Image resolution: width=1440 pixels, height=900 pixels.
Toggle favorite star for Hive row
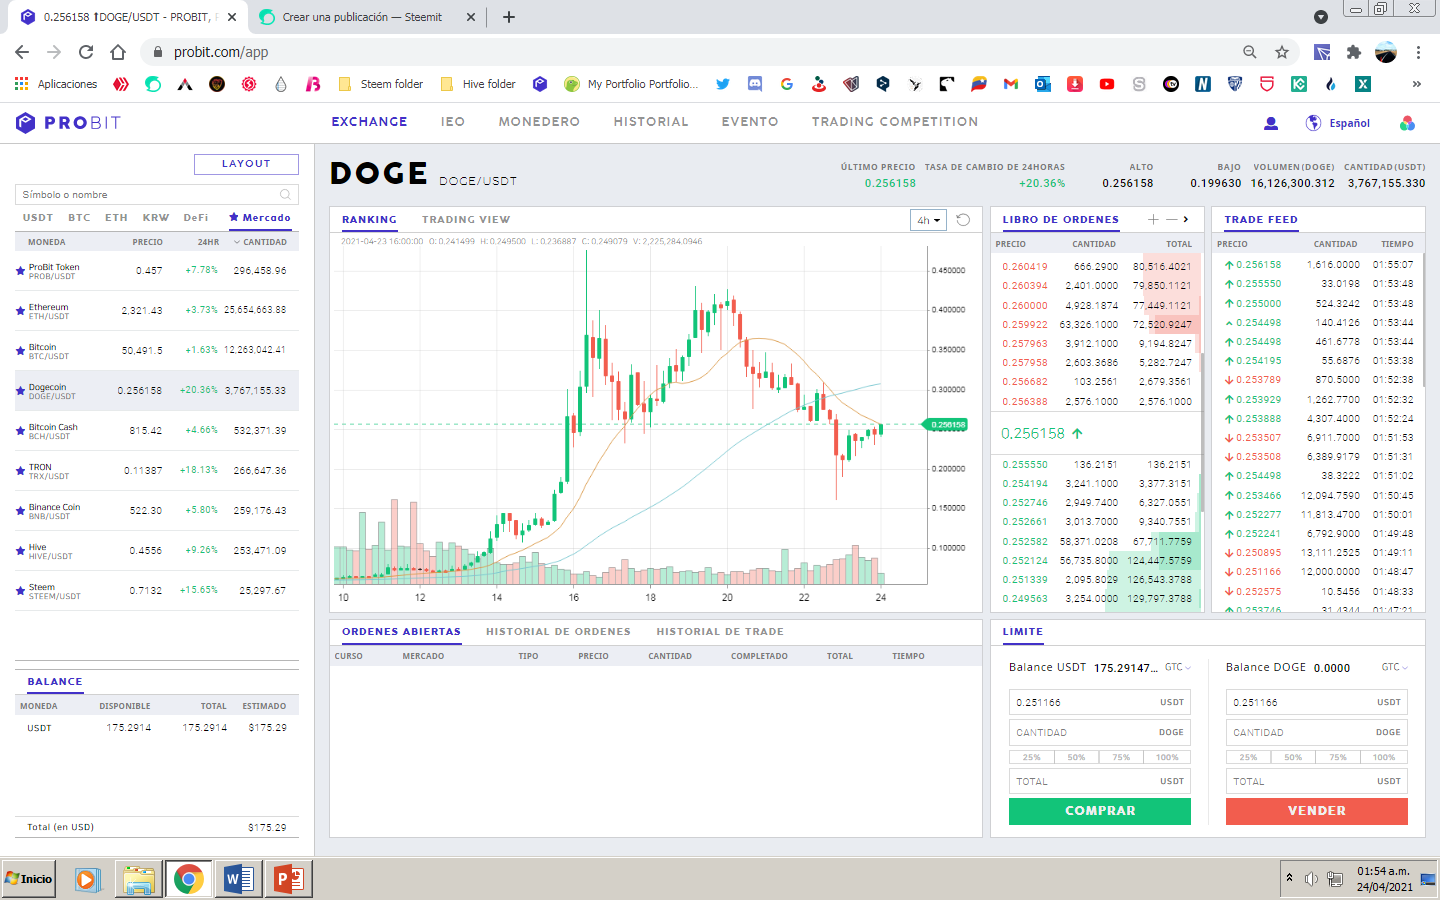click(21, 551)
